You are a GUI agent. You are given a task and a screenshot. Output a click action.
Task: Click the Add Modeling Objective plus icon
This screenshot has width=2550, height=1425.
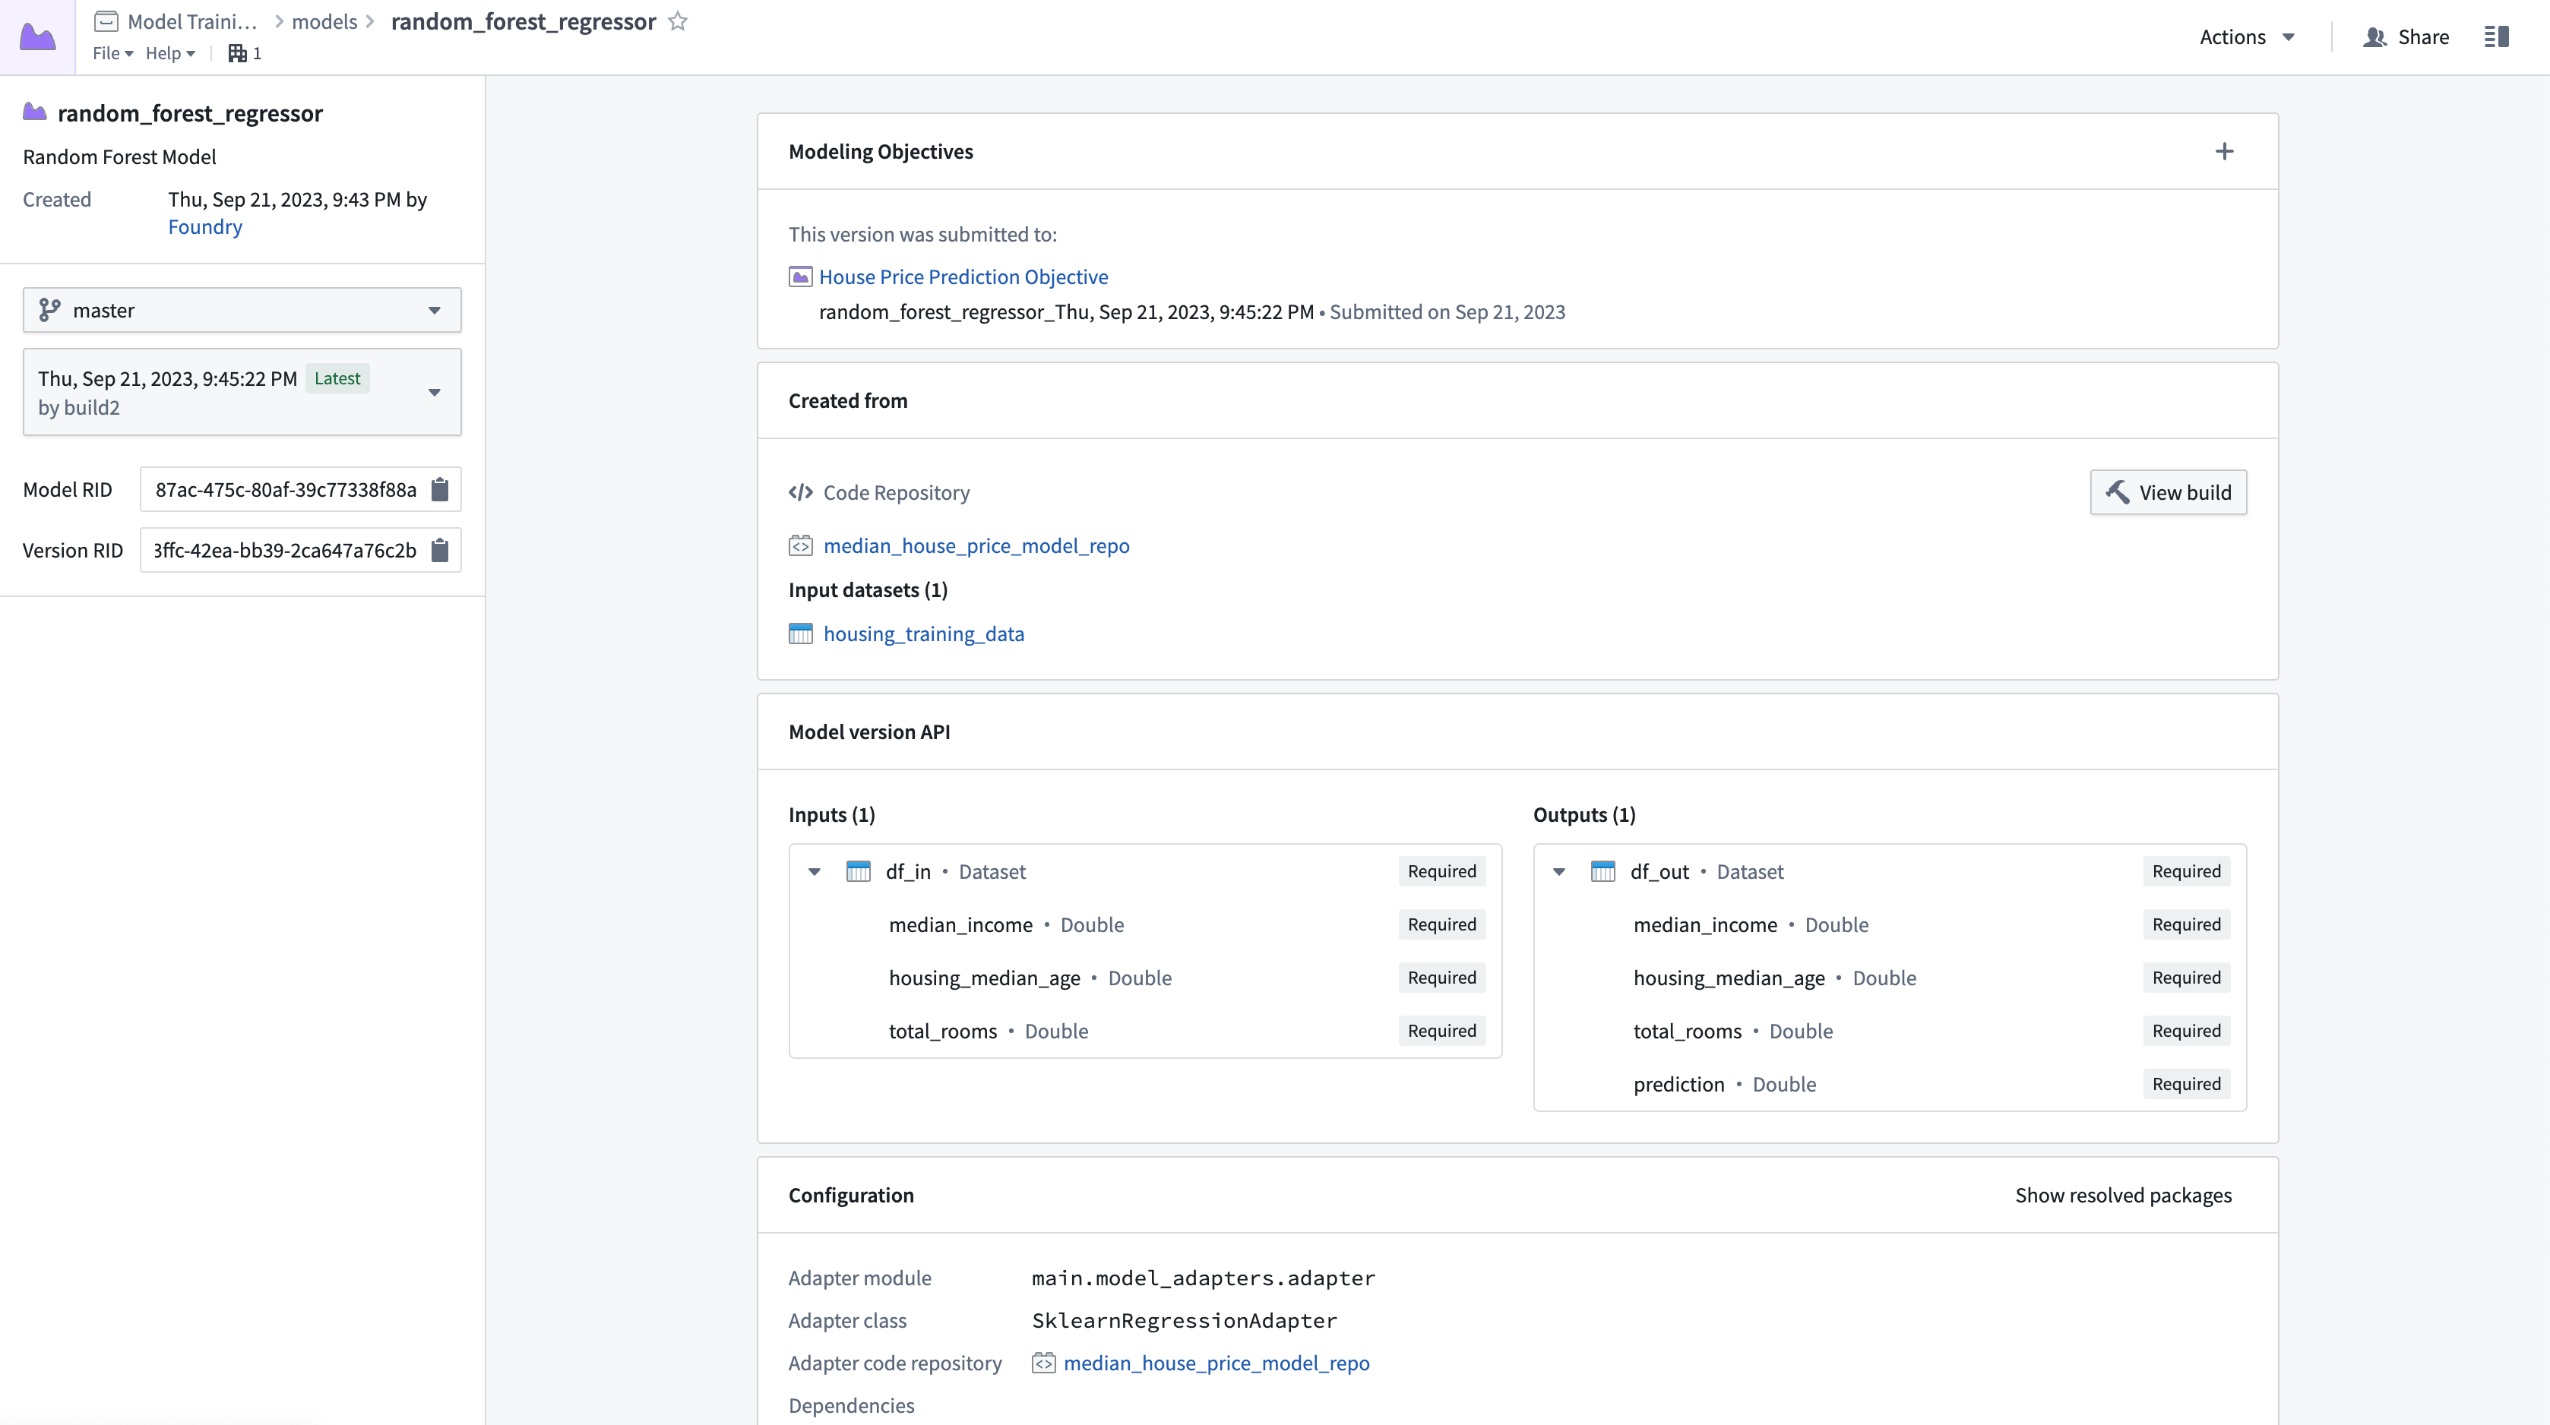(2226, 151)
